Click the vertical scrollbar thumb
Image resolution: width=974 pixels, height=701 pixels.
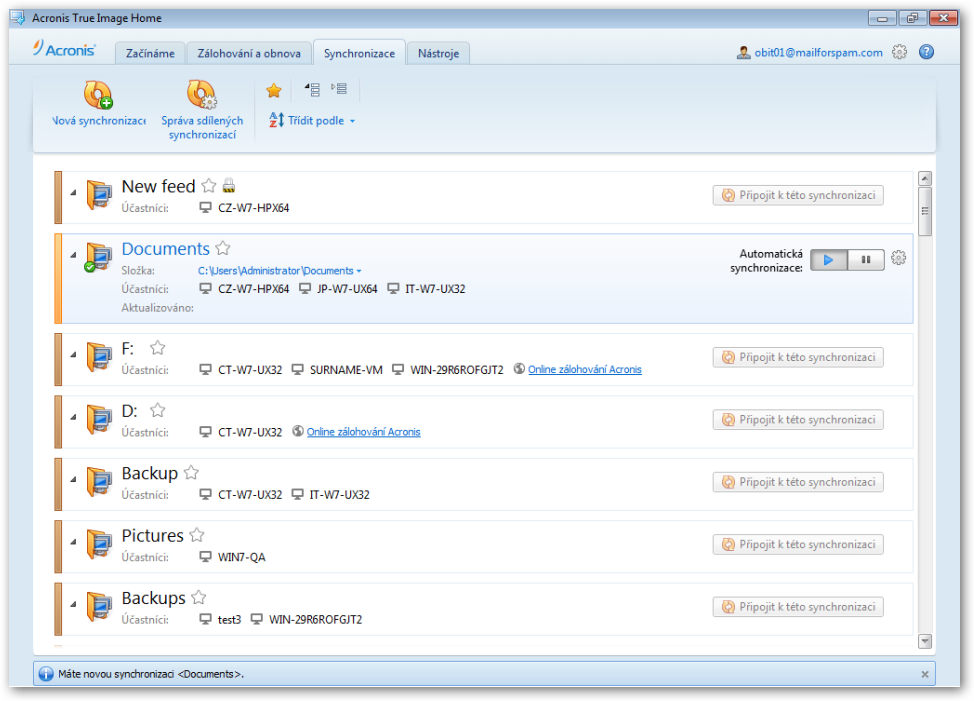925,212
